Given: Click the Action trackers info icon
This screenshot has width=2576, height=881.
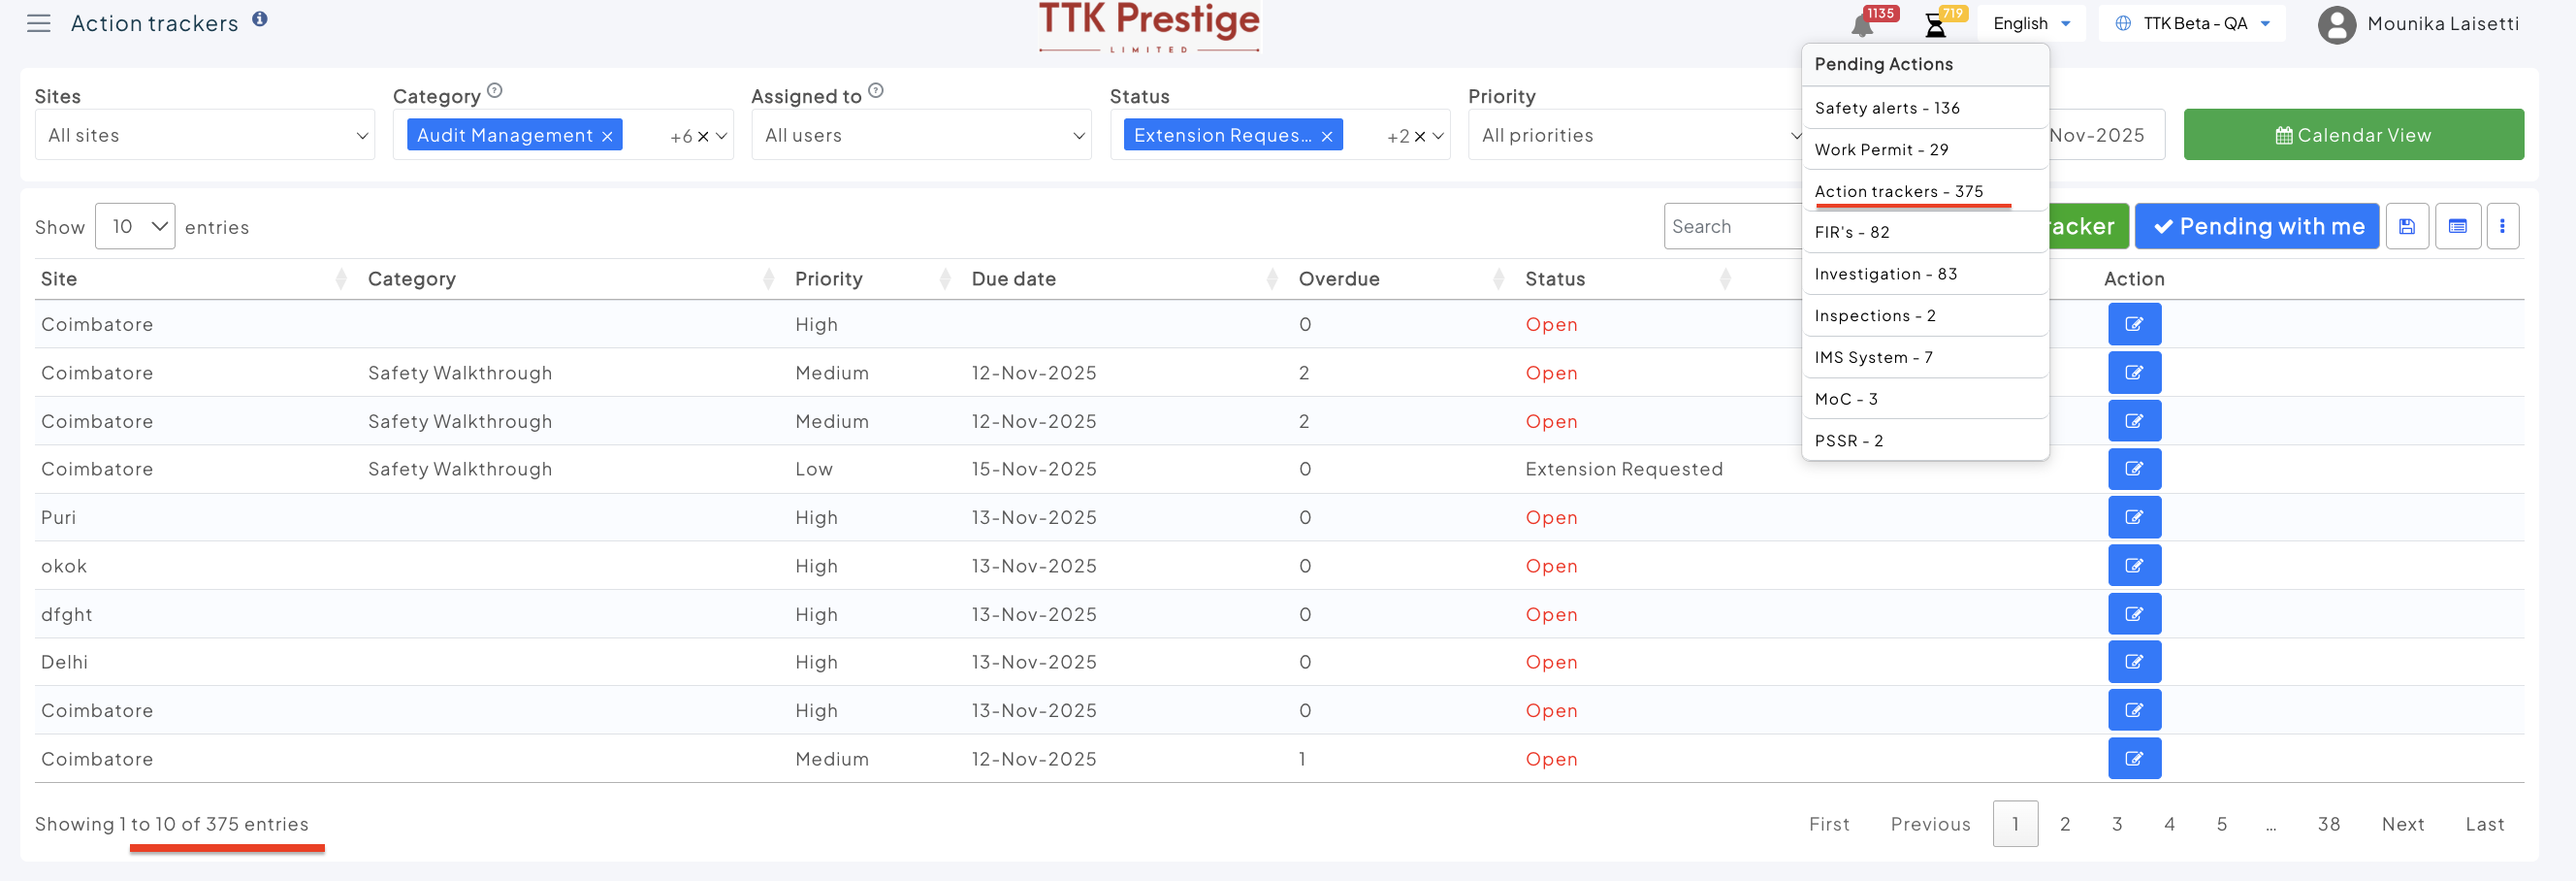Looking at the screenshot, I should click(x=260, y=19).
